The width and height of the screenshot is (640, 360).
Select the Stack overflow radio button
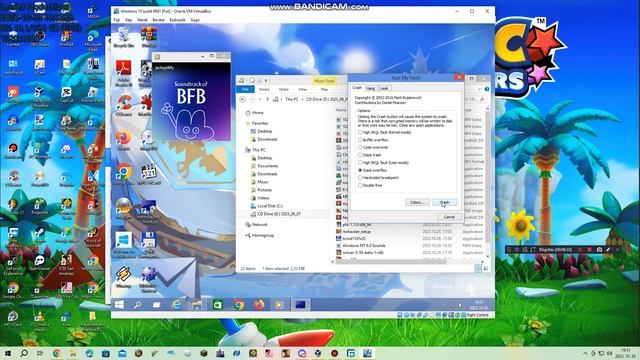tap(372, 170)
